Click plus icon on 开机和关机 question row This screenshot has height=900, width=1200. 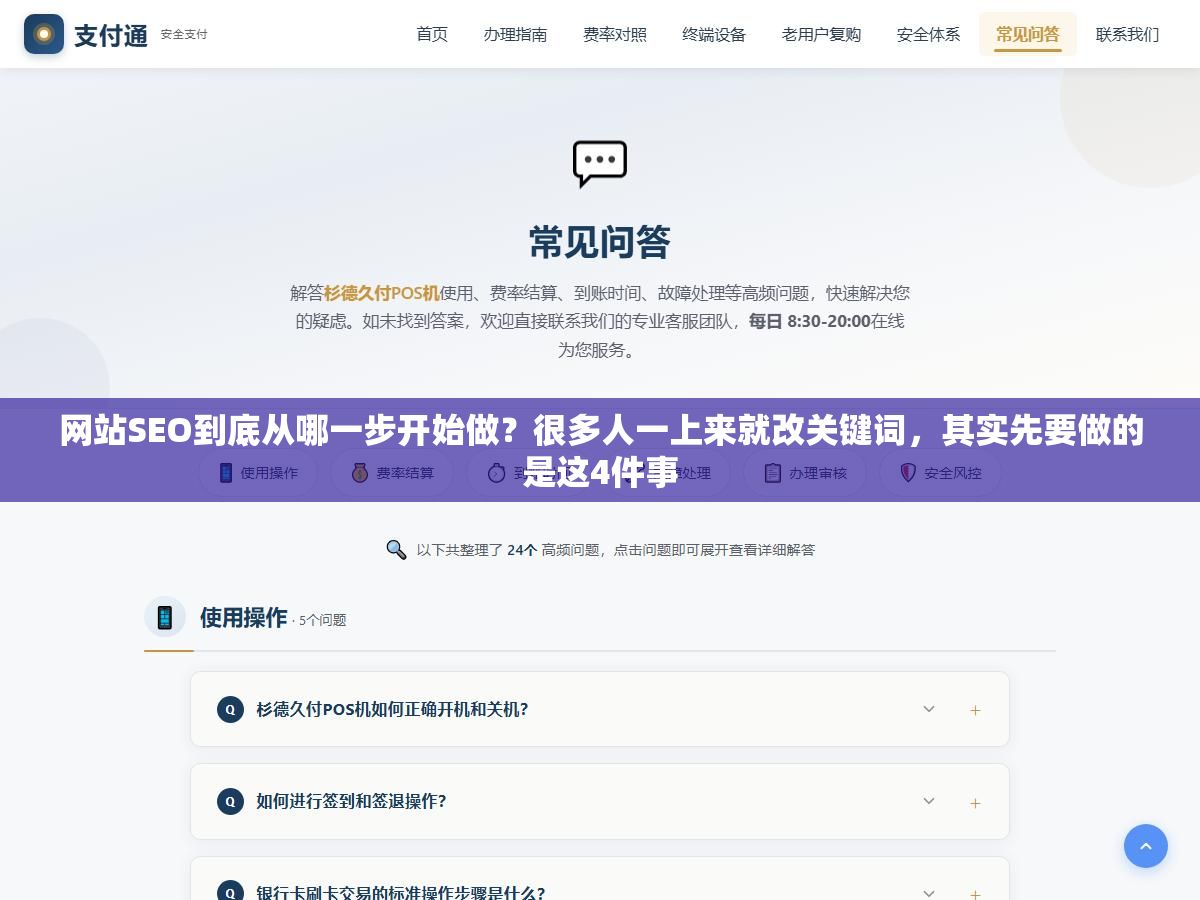click(975, 710)
